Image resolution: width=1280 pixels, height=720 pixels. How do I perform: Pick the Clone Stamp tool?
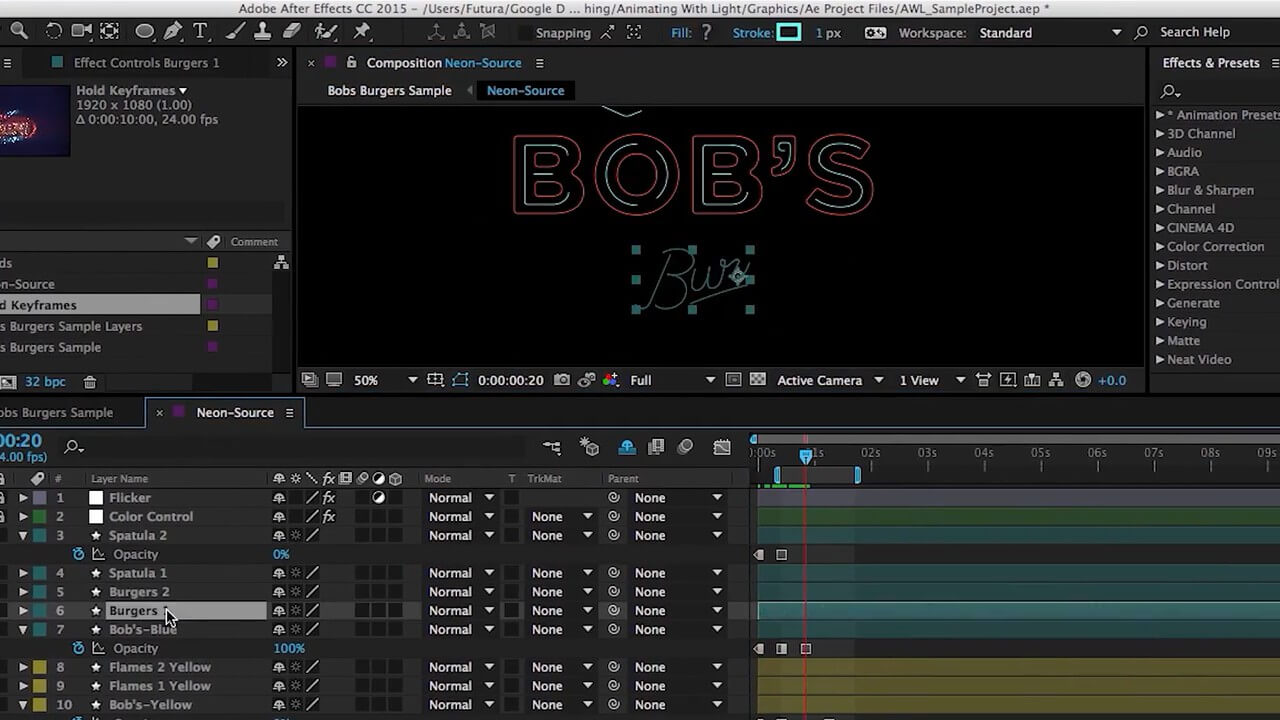pos(262,32)
